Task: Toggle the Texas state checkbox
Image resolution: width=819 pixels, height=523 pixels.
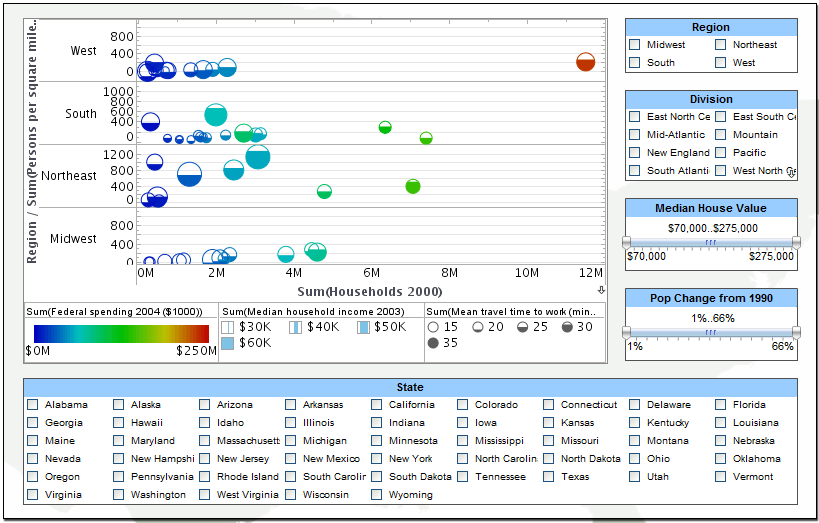Action: (x=549, y=477)
